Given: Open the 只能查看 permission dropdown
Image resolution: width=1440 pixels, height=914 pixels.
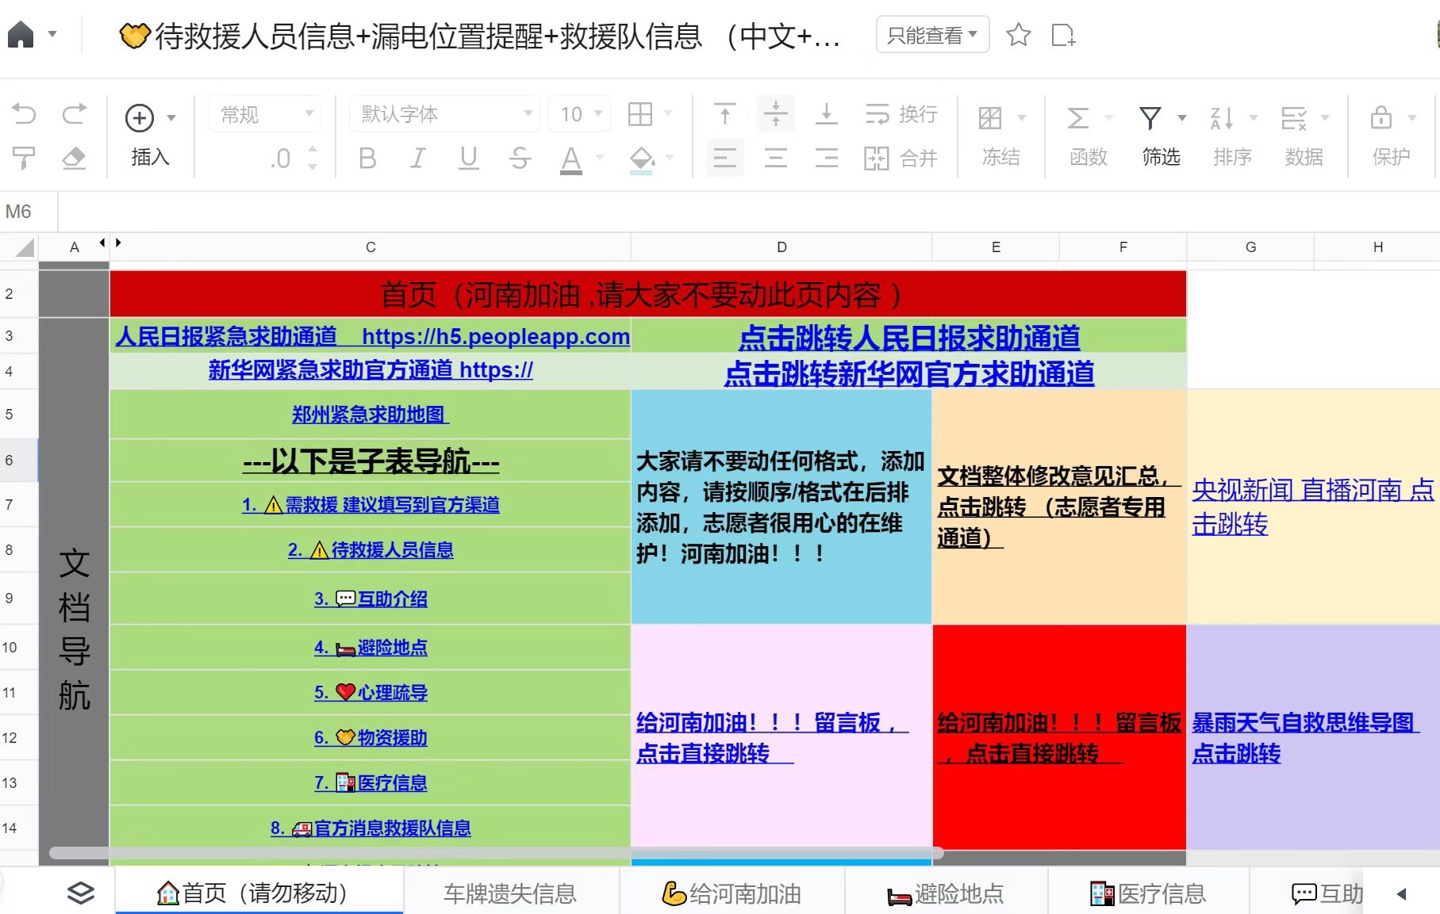Looking at the screenshot, I should 931,33.
